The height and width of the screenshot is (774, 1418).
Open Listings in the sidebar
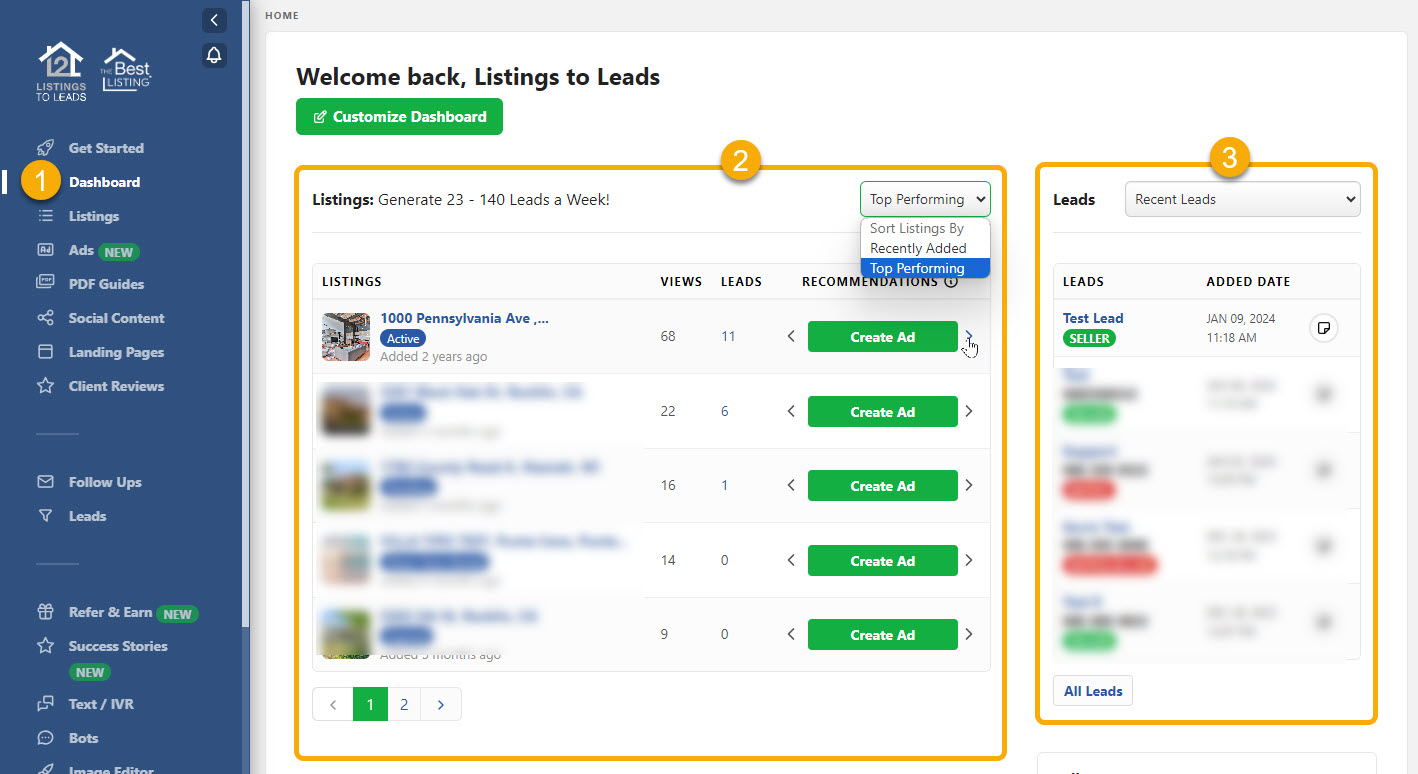[94, 216]
